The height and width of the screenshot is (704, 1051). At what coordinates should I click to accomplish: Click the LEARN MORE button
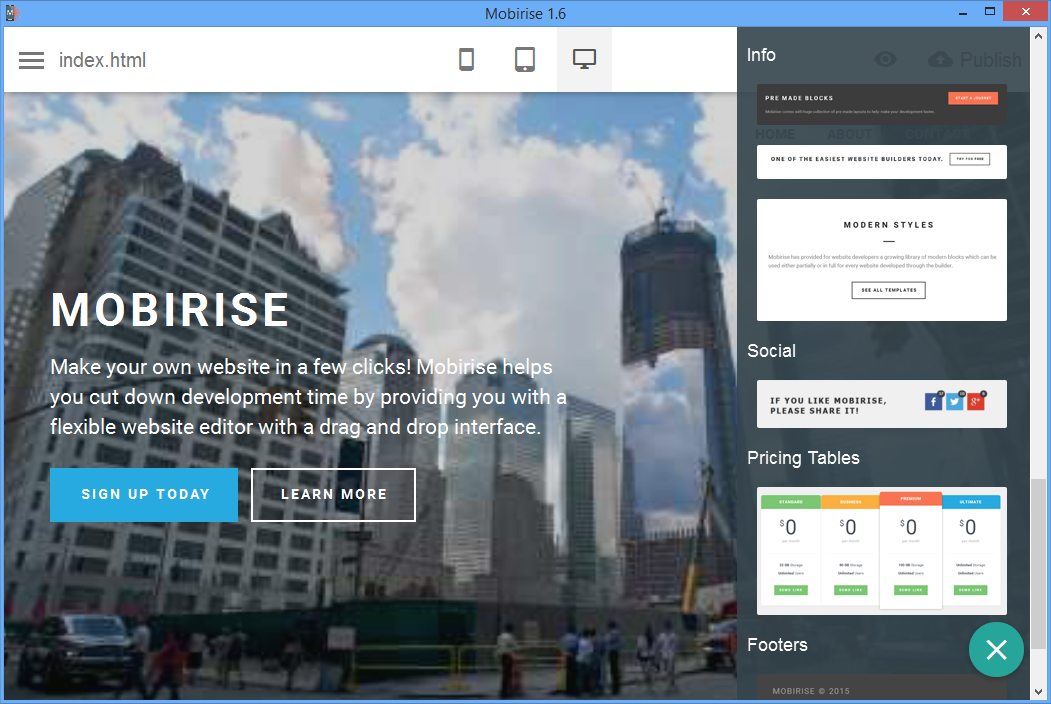coord(333,495)
